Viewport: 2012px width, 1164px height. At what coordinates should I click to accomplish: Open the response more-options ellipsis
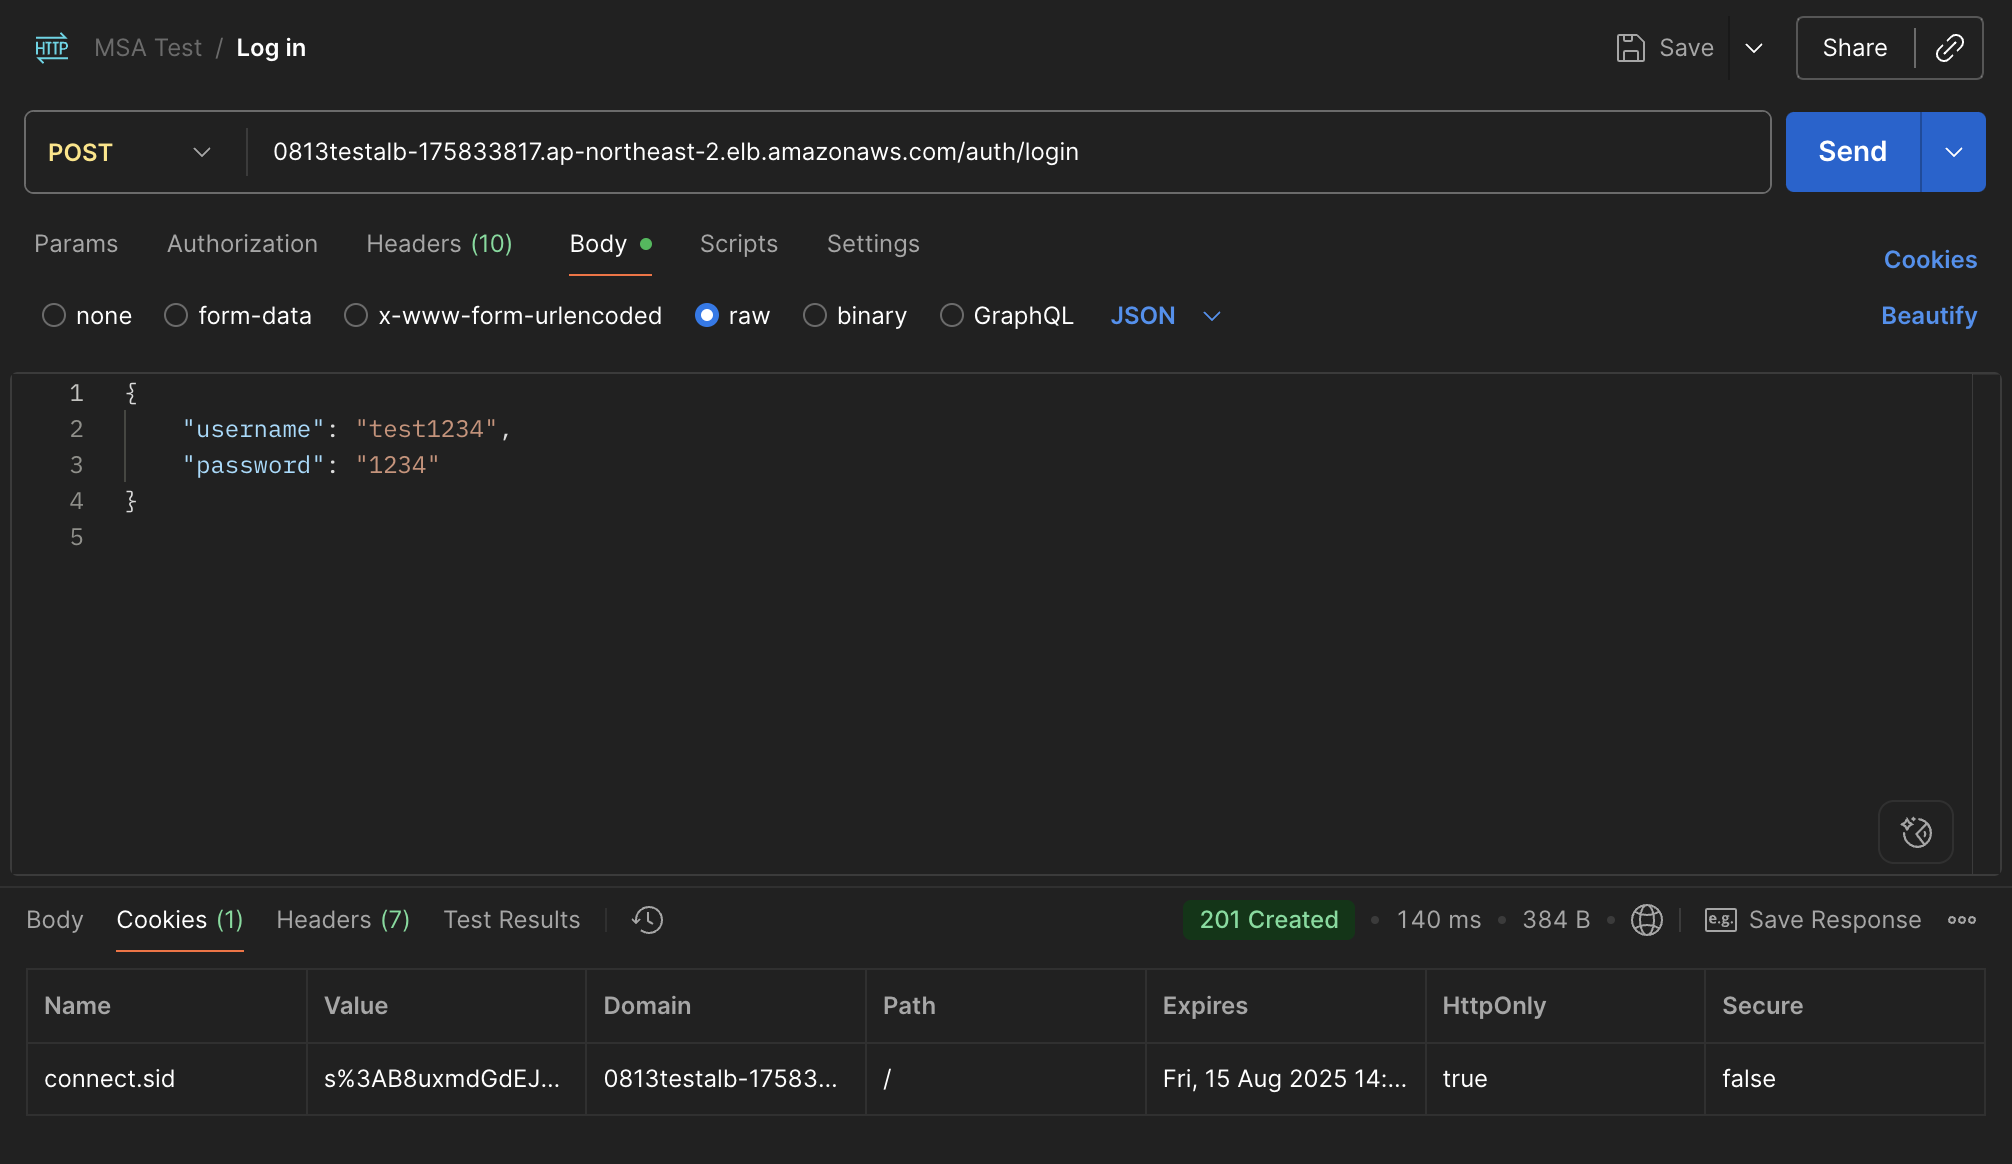(1961, 920)
